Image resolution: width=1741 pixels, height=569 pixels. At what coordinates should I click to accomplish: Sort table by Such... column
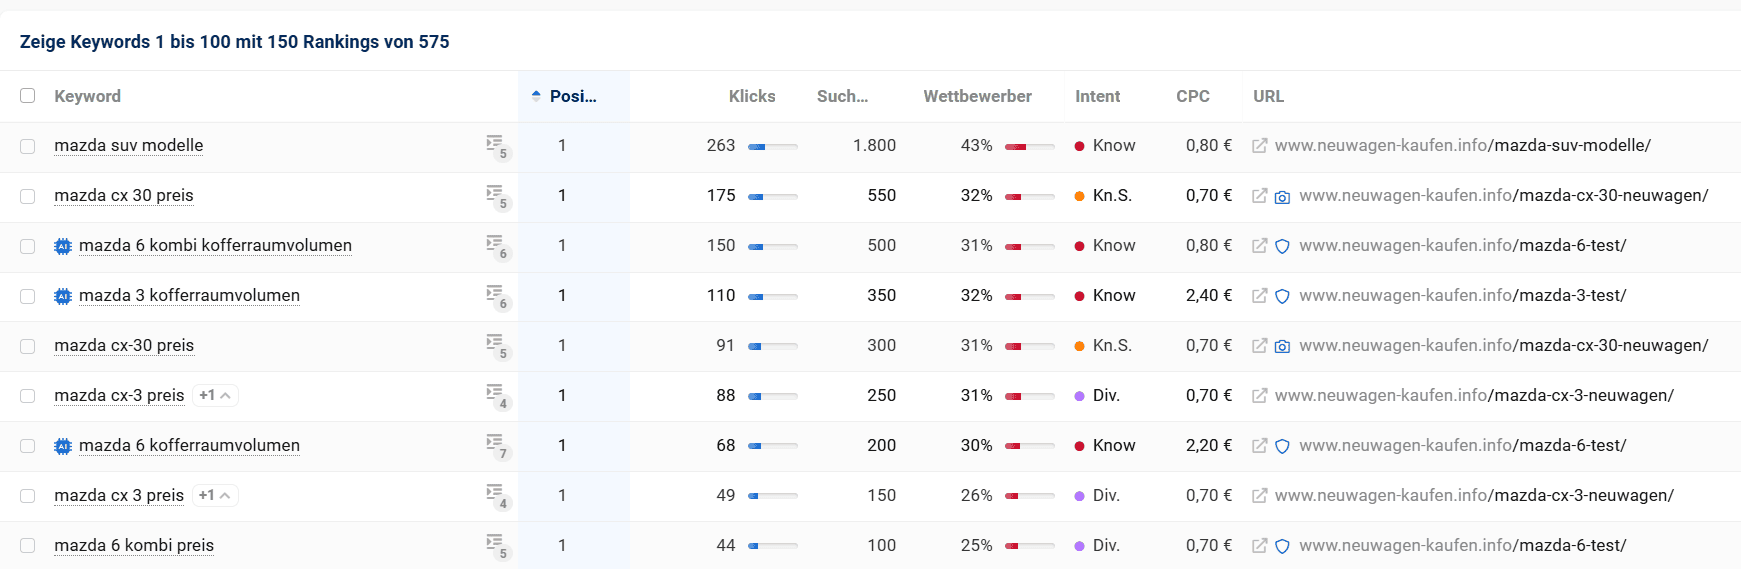842,96
